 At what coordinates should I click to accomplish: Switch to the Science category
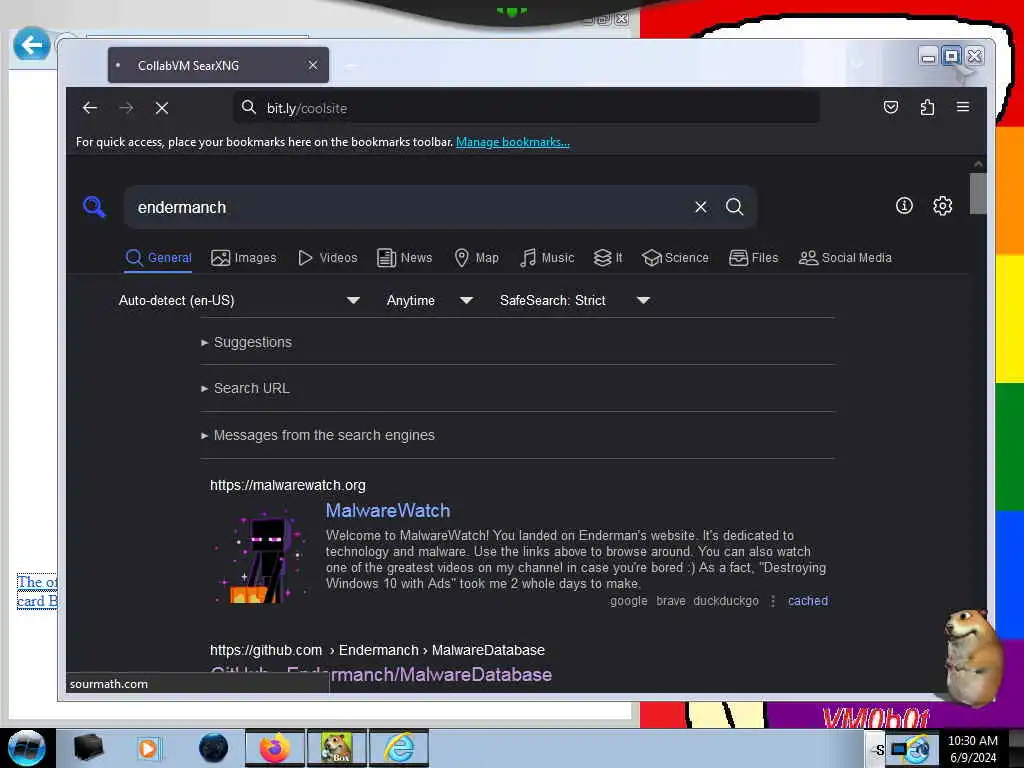coord(675,258)
